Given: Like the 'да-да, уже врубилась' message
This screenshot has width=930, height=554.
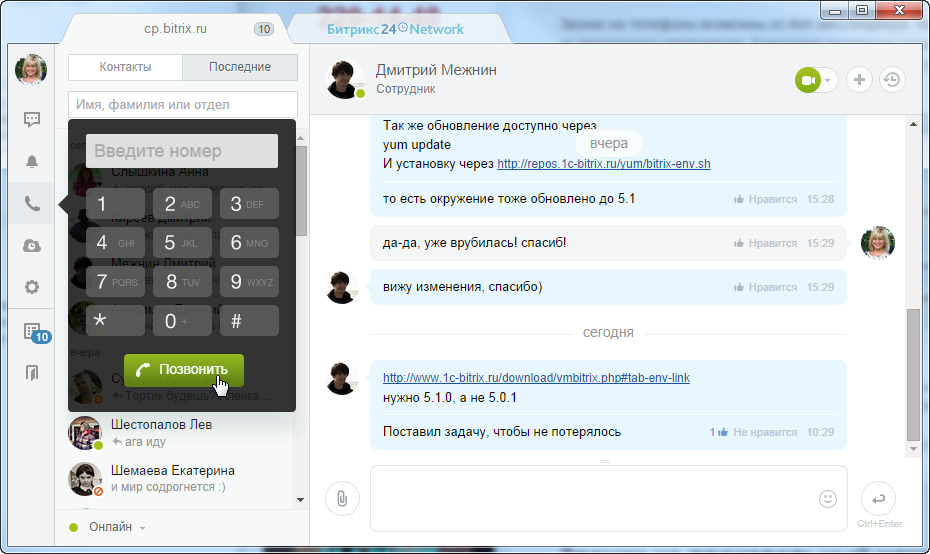Looking at the screenshot, I should point(765,243).
